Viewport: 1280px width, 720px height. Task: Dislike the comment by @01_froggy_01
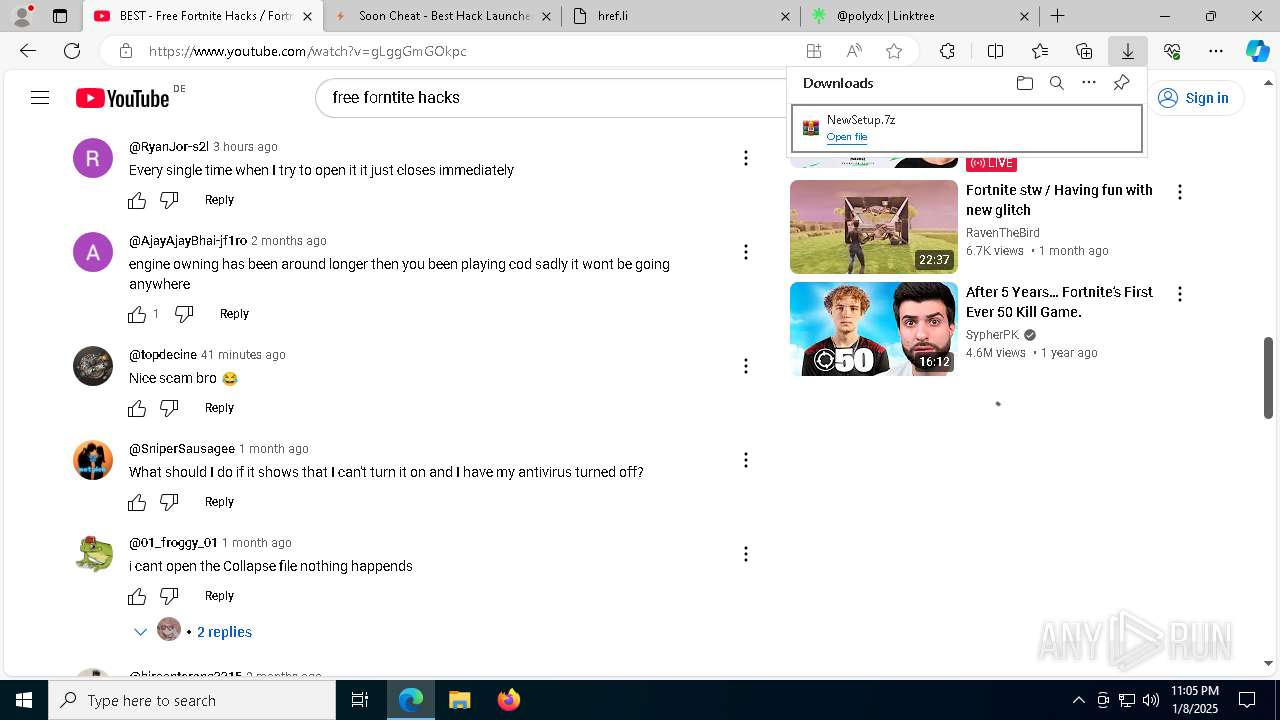click(169, 596)
